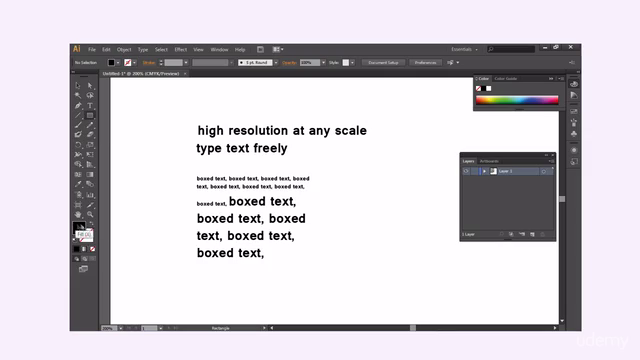Activate the Rotate tool
640x360 pixels.
click(x=78, y=144)
